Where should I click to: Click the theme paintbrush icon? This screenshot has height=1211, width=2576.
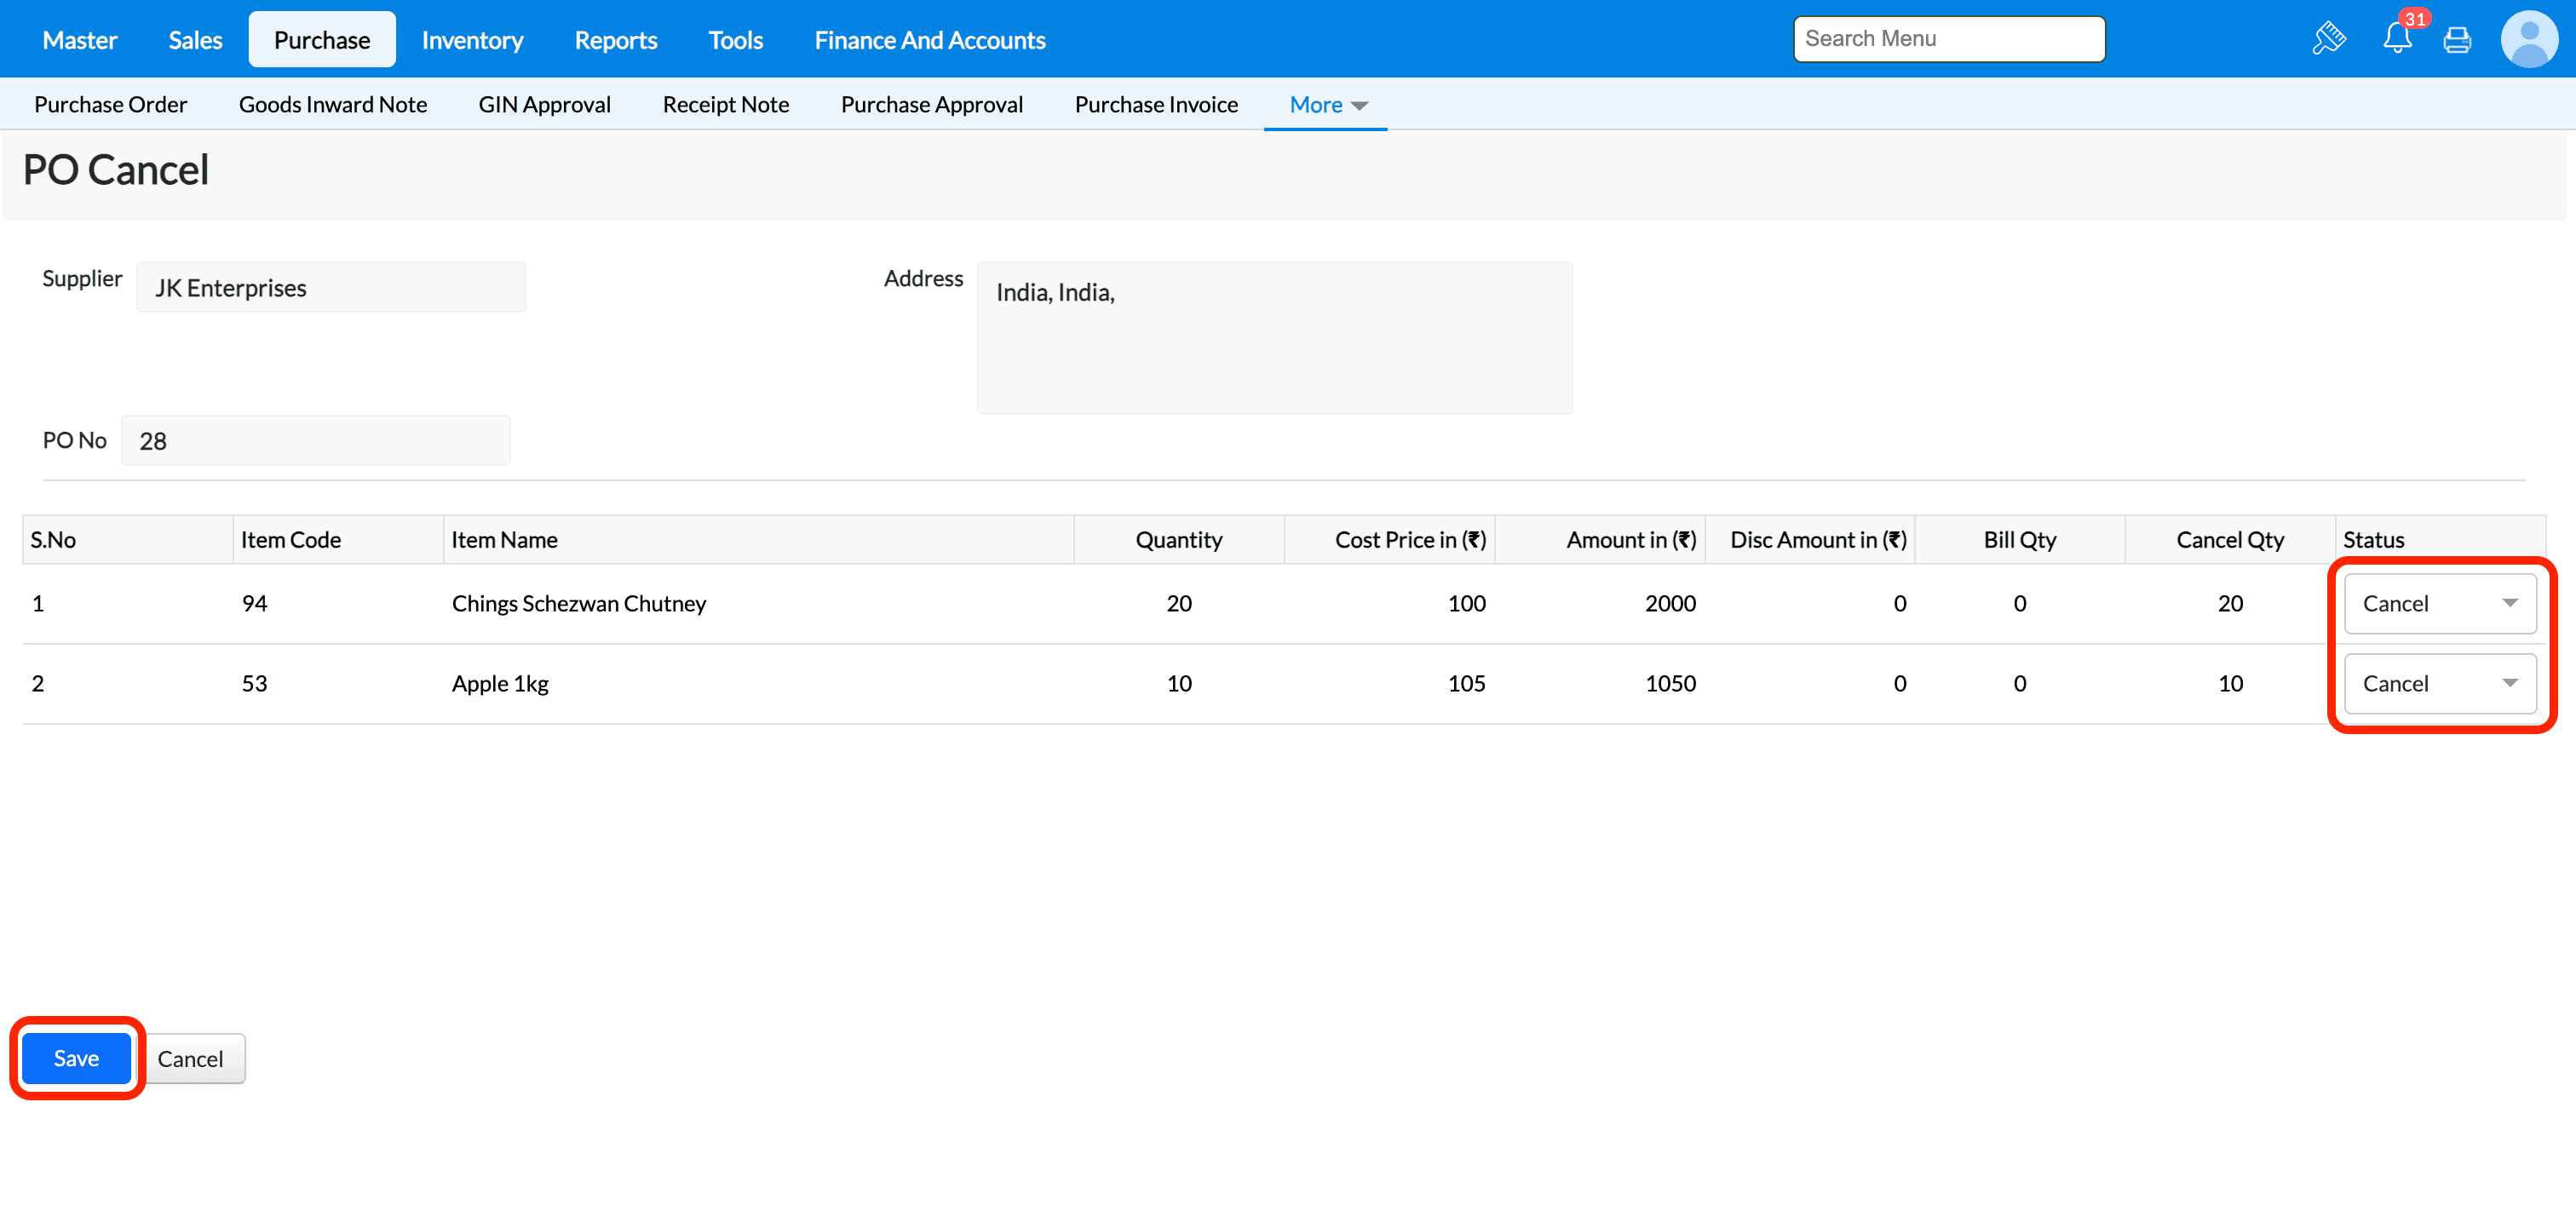coord(2328,39)
